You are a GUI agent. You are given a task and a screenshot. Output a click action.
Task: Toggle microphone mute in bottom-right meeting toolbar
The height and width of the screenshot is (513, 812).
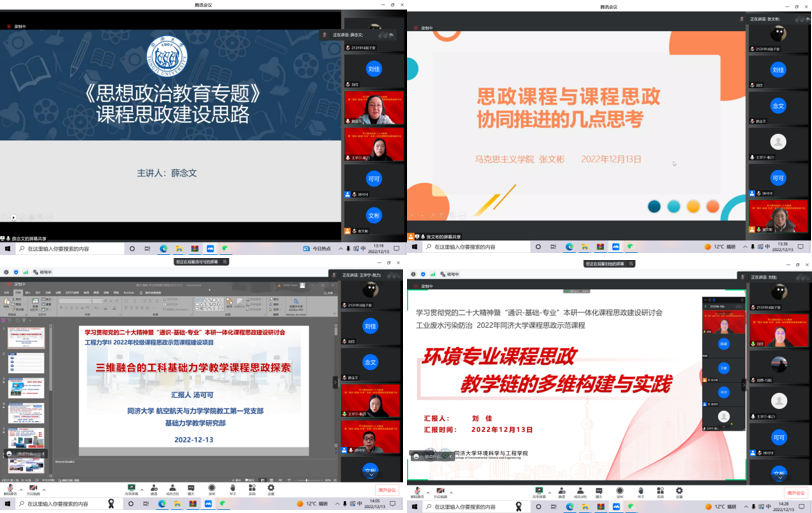point(417,489)
